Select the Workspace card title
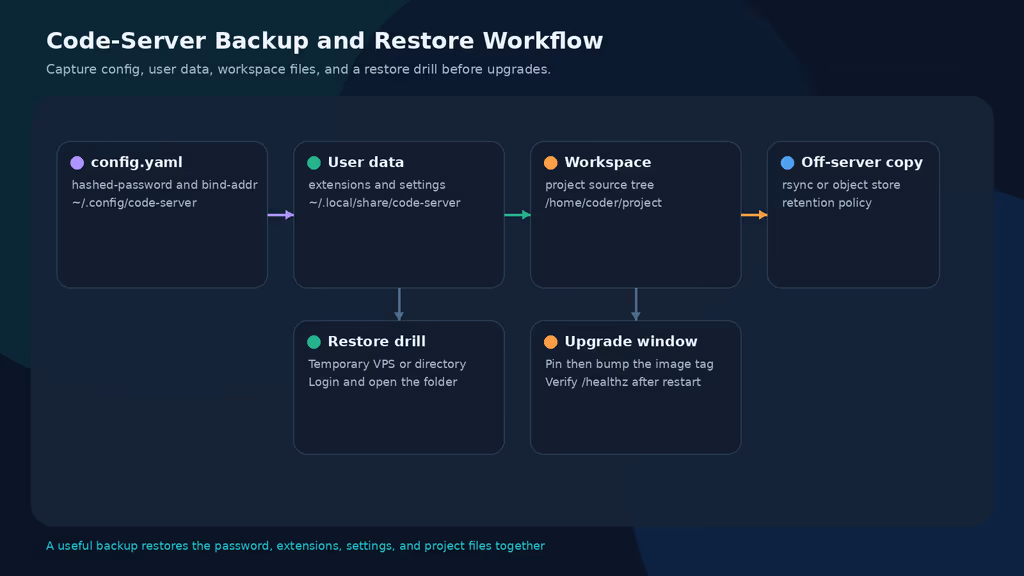This screenshot has width=1024, height=576. click(x=607, y=163)
